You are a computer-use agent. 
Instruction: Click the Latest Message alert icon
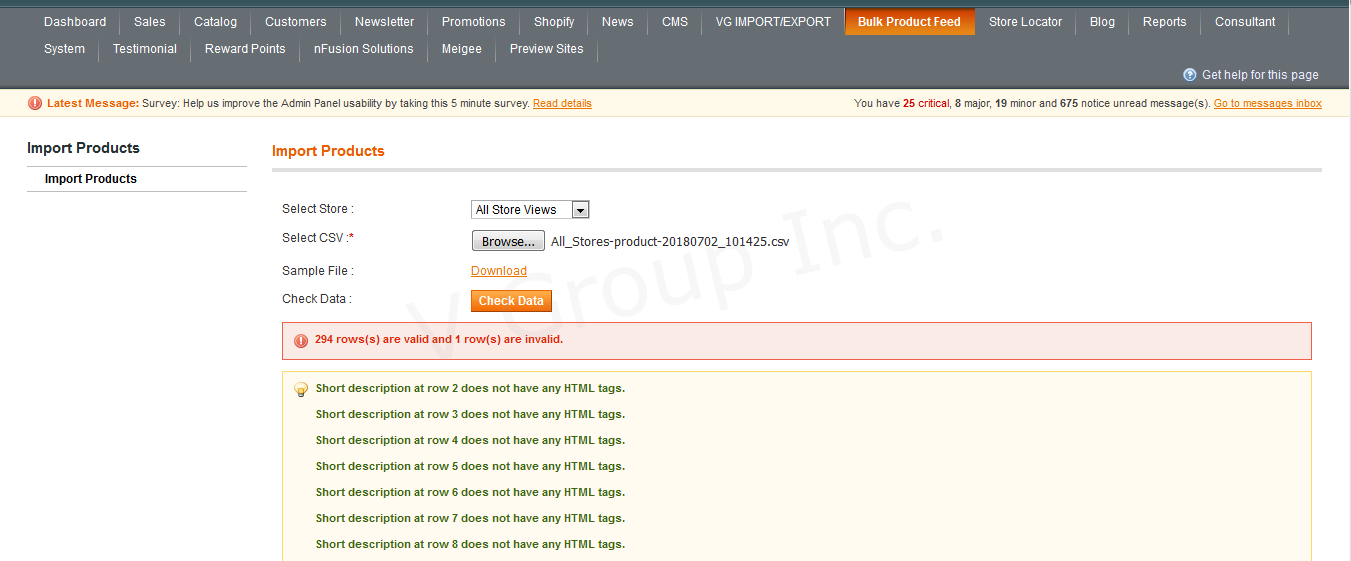[35, 103]
